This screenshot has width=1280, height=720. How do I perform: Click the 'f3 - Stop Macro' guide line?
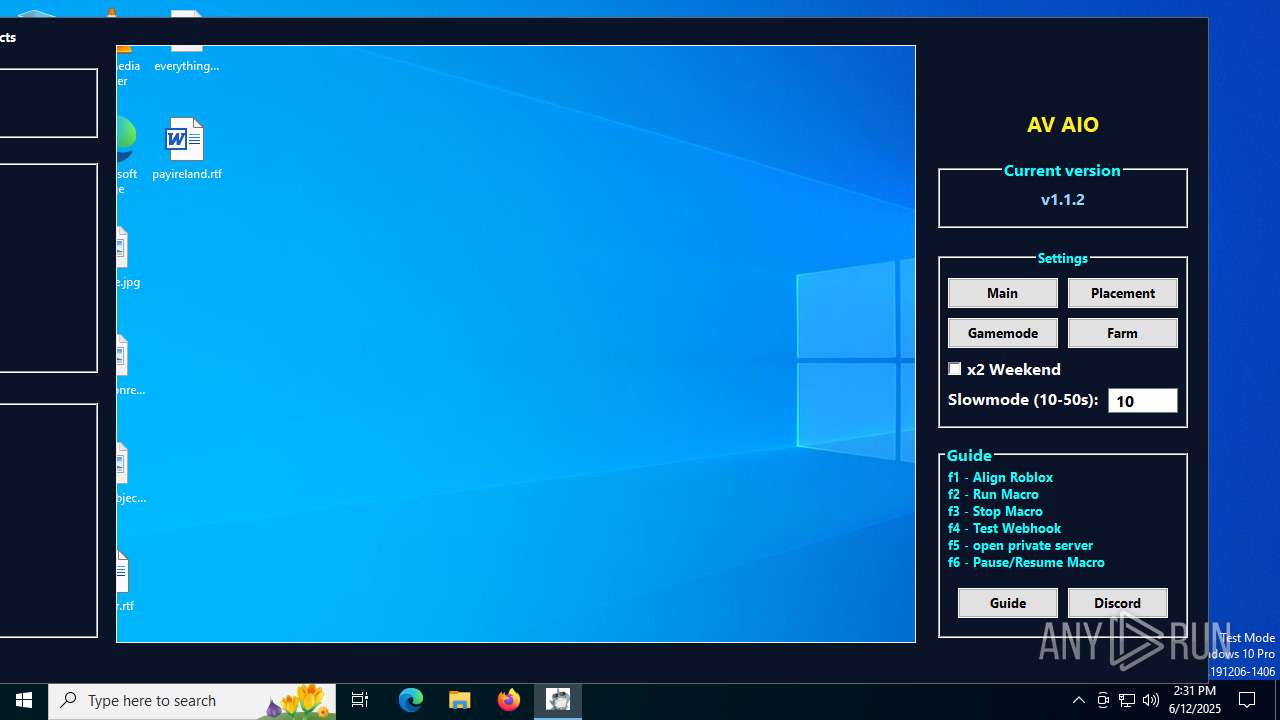point(995,511)
